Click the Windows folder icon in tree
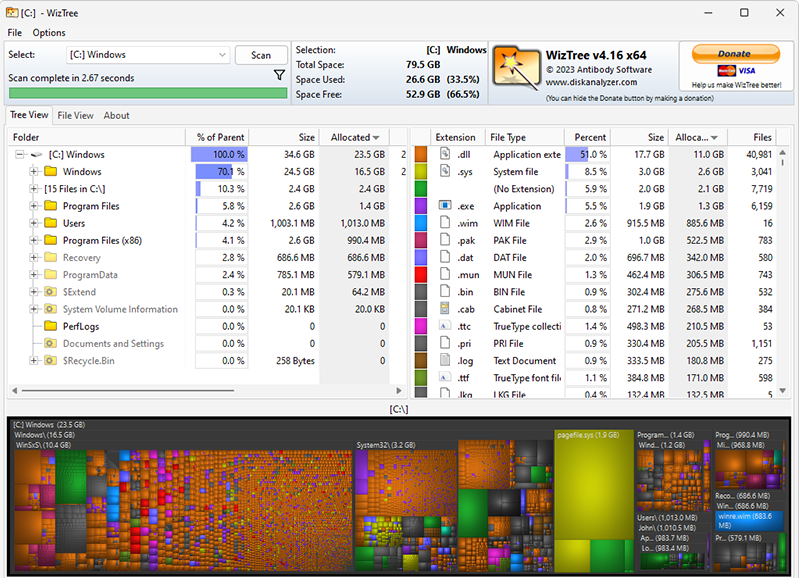The image size is (799, 578). (50, 171)
